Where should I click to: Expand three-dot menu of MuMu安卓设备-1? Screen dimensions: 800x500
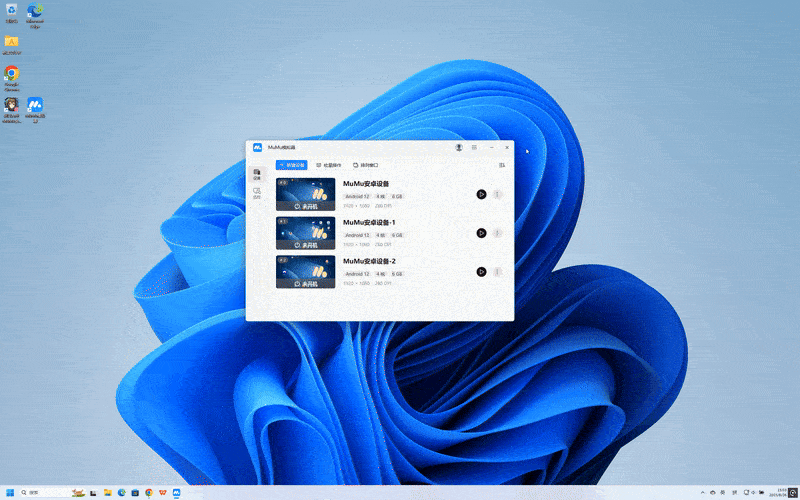[x=497, y=233]
